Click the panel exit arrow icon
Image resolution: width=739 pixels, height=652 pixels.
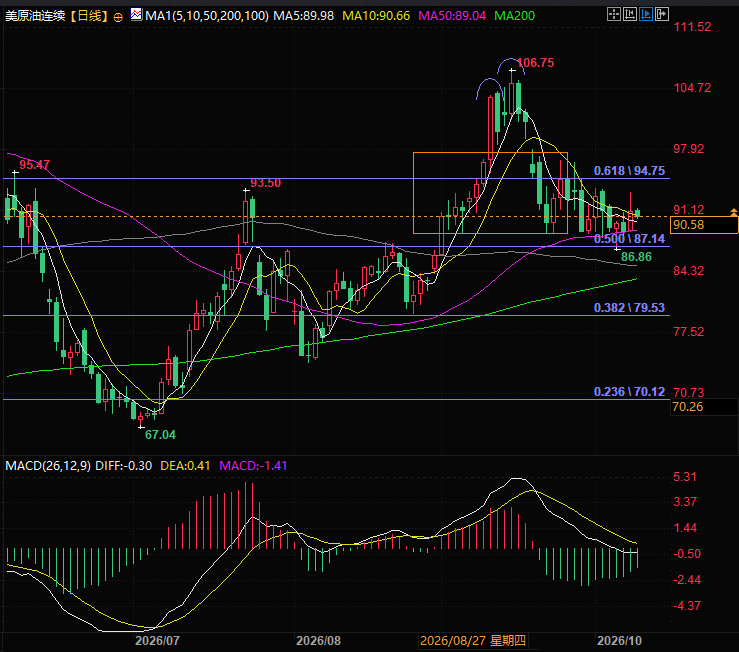(662, 14)
